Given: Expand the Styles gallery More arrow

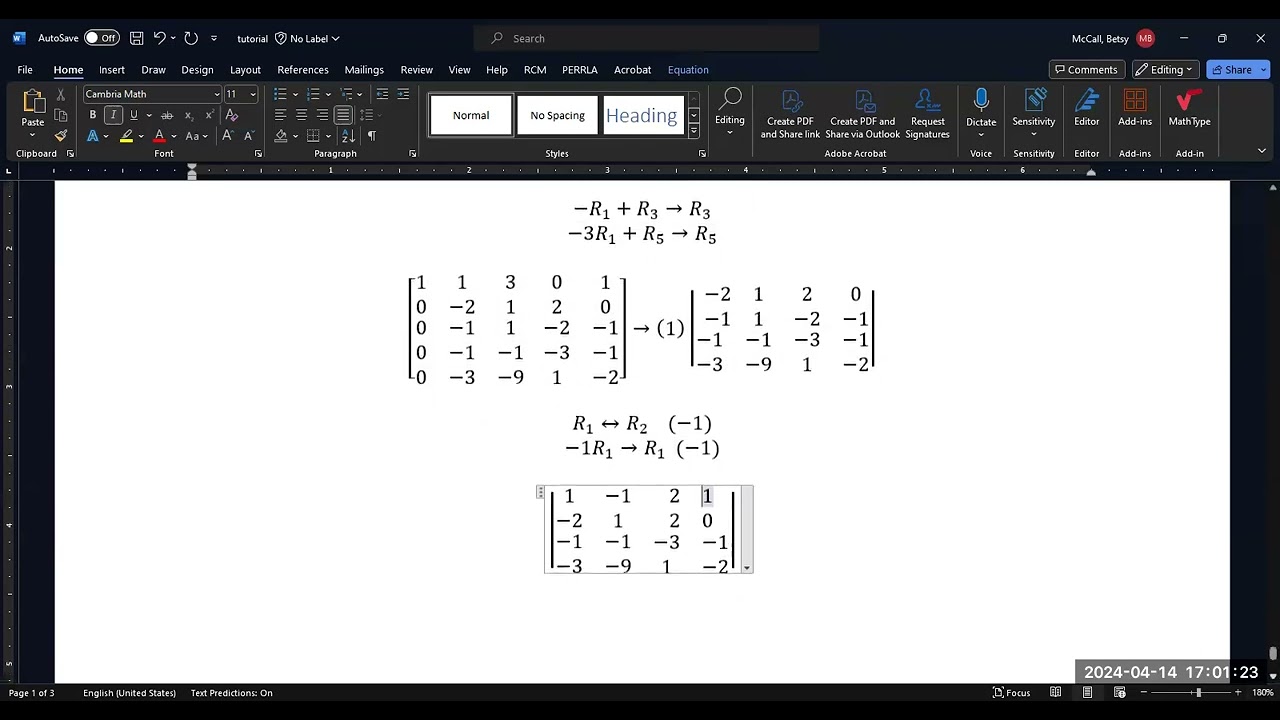Looking at the screenshot, I should click(693, 130).
